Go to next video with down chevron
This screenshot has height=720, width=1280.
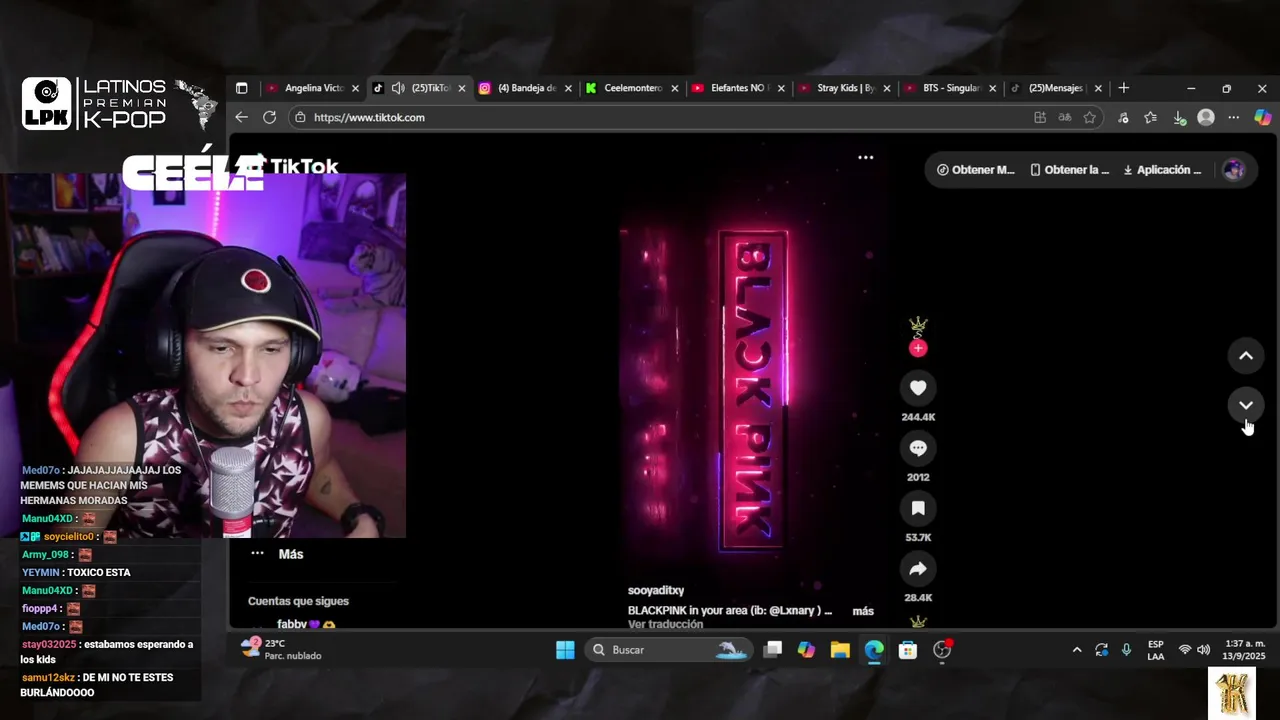point(1246,405)
